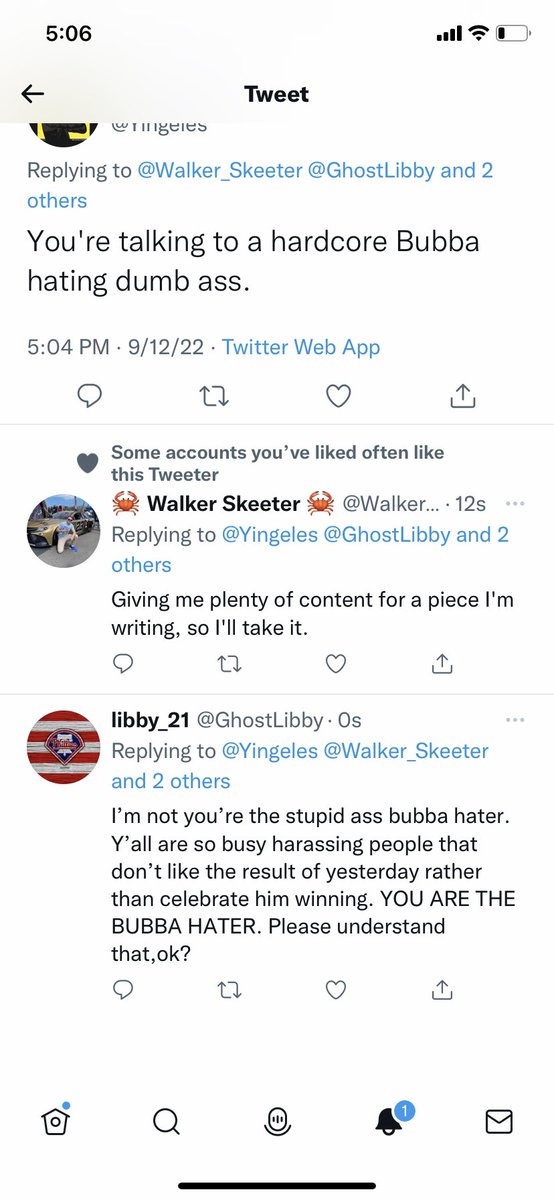The width and height of the screenshot is (554, 1200).
Task: Tap the back arrow in Tweet header
Action: point(33,94)
